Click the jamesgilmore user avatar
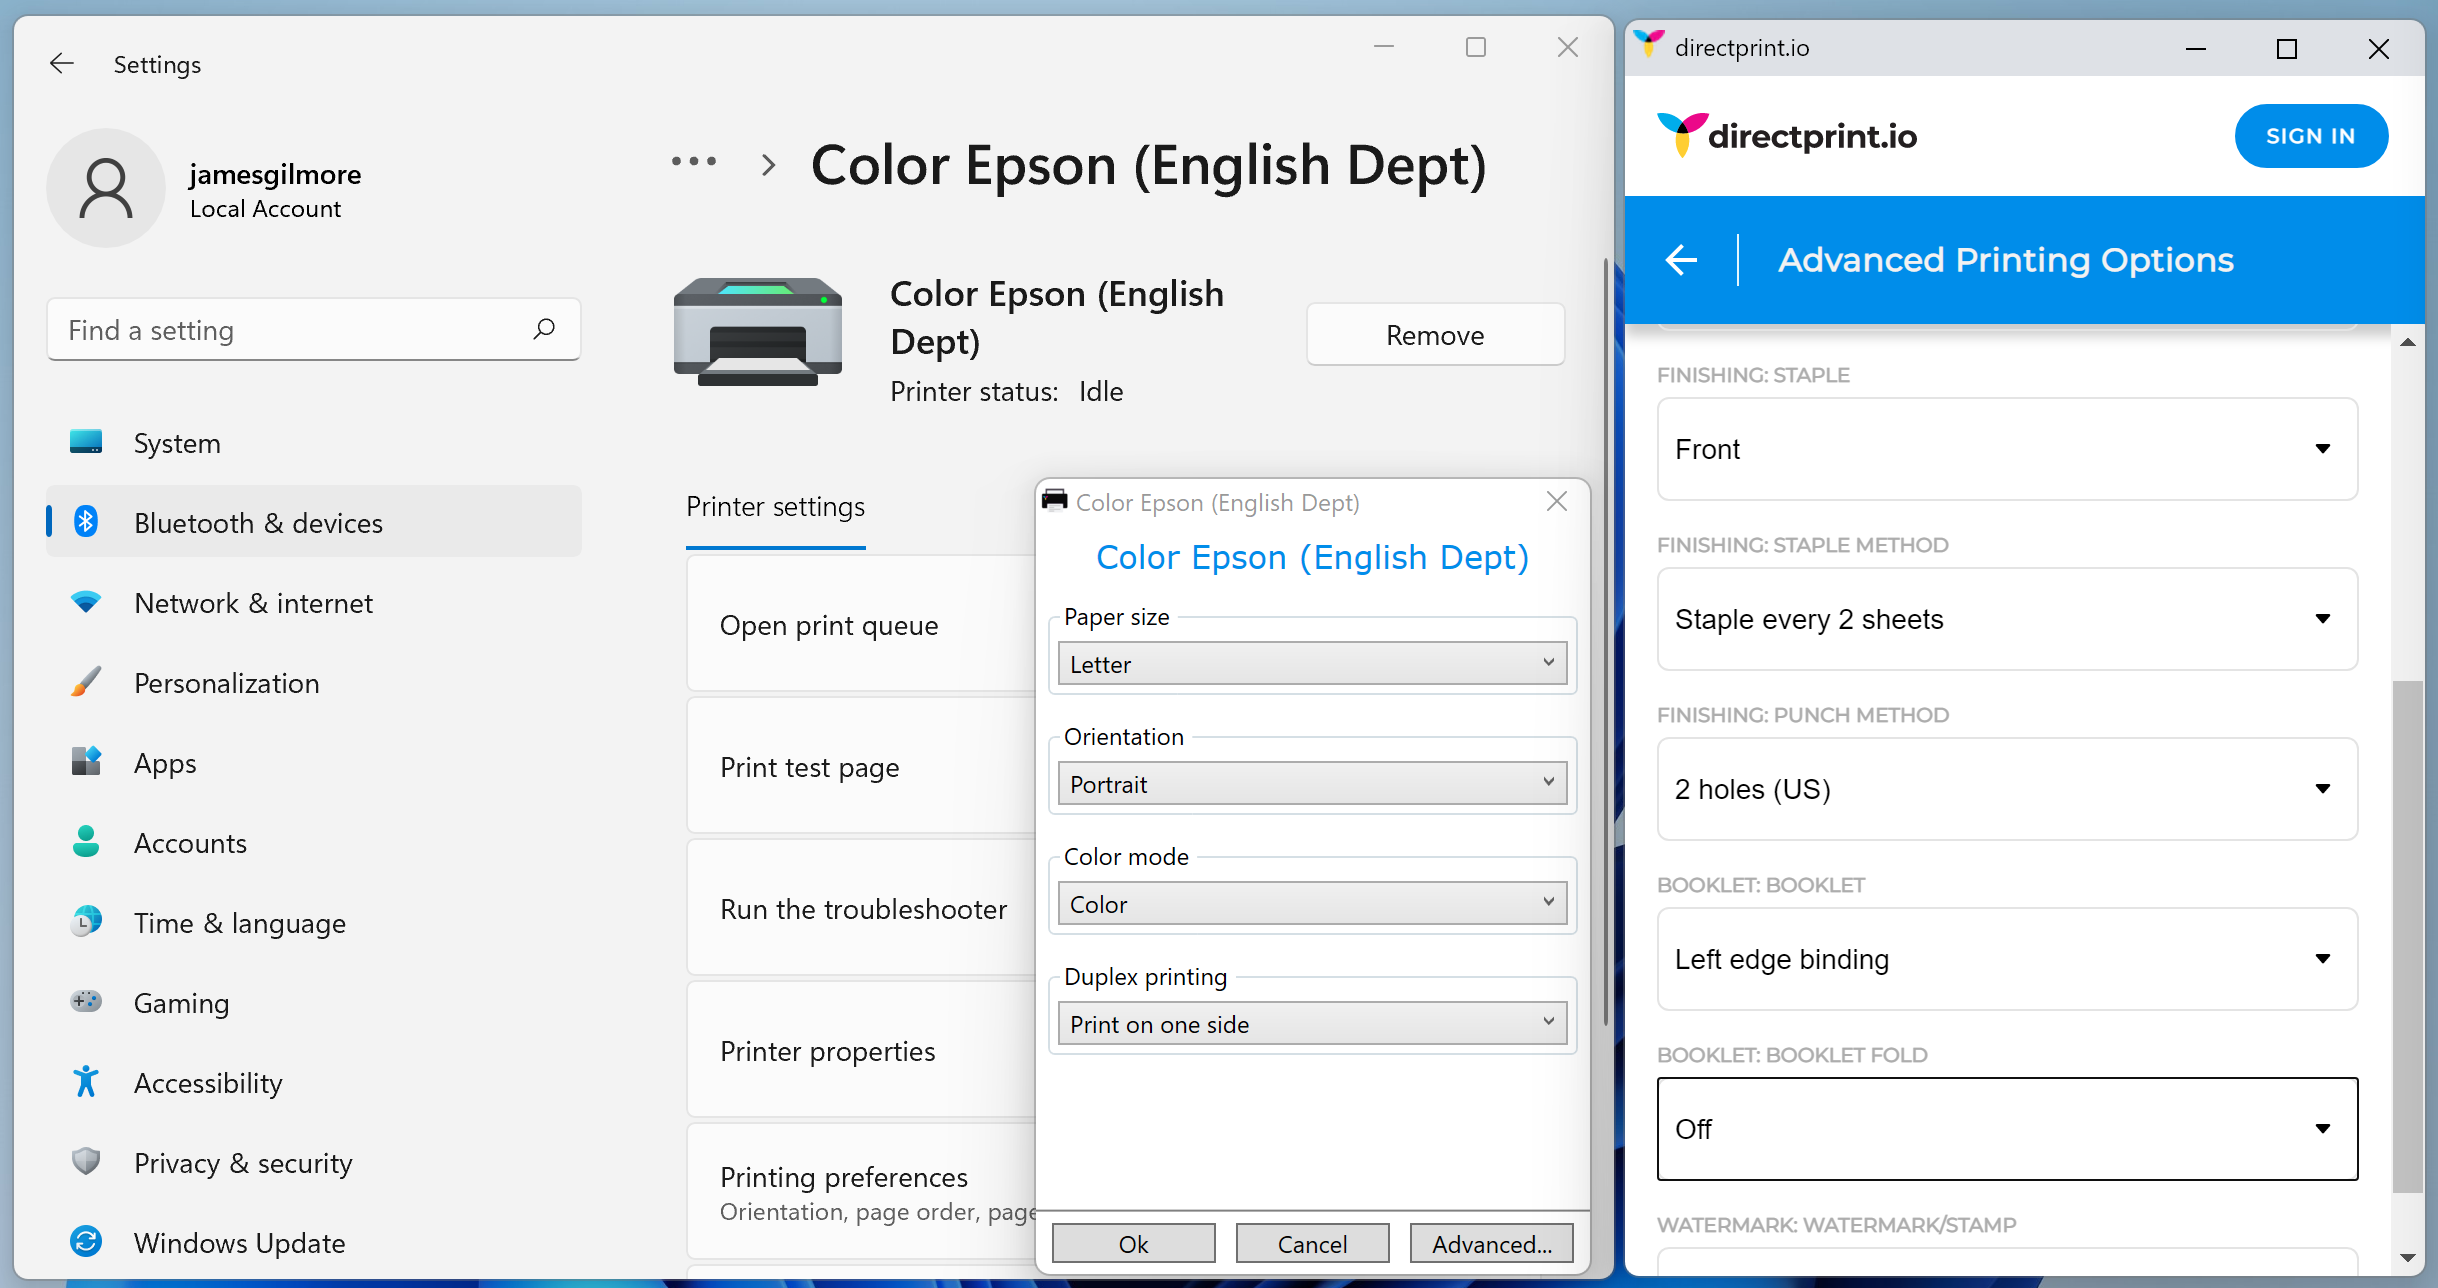Viewport: 2438px width, 1288px height. 106,188
